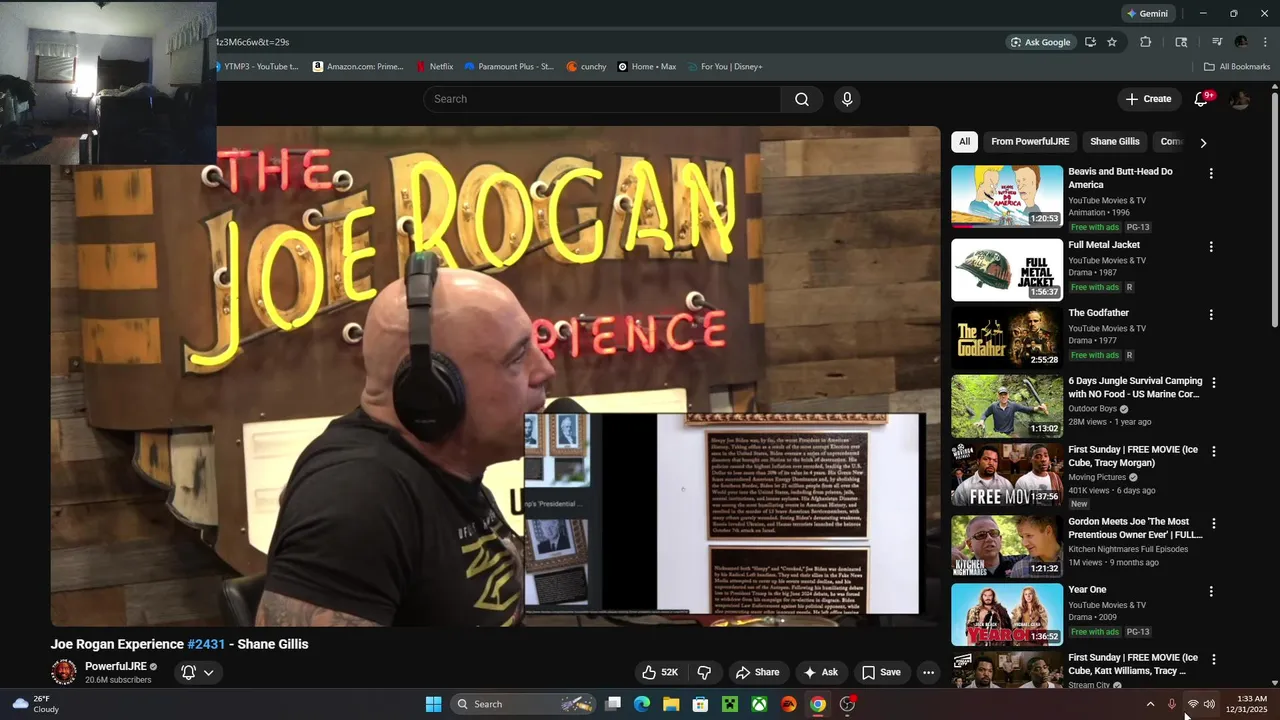Open Amazon Prime bookmark
This screenshot has width=1280, height=720.
pyautogui.click(x=358, y=67)
